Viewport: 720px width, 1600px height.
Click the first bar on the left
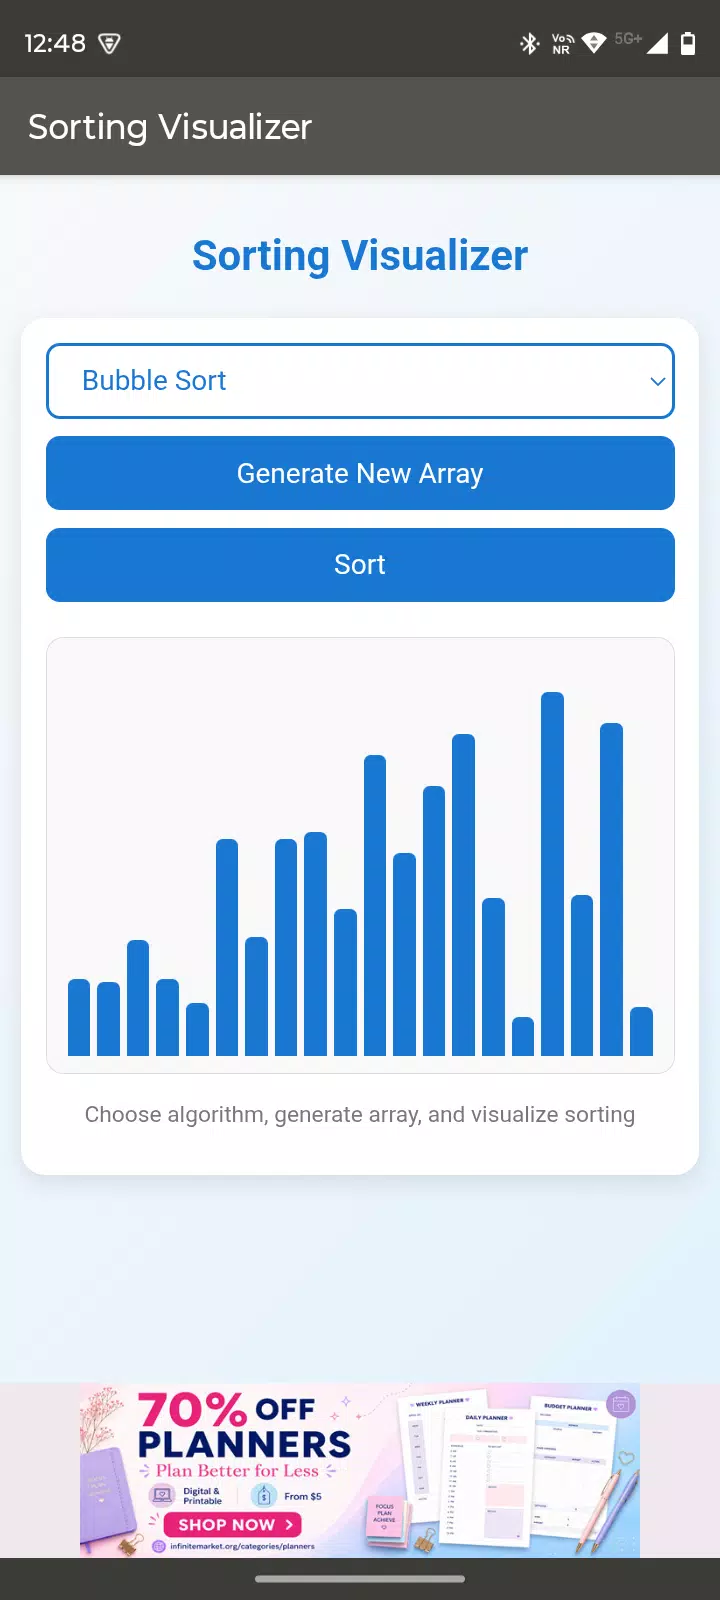tap(79, 1018)
